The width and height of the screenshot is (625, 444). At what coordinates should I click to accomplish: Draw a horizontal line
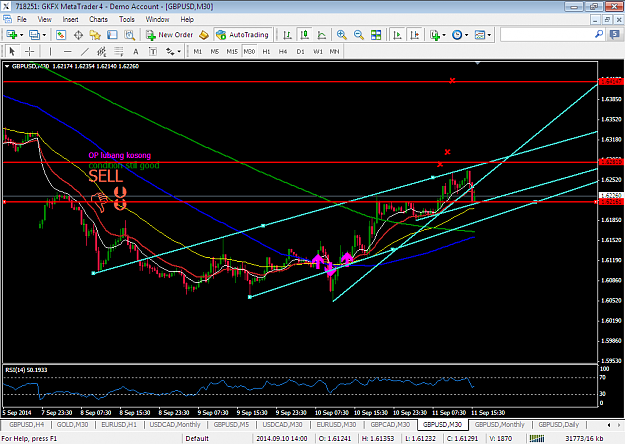pyautogui.click(x=68, y=51)
